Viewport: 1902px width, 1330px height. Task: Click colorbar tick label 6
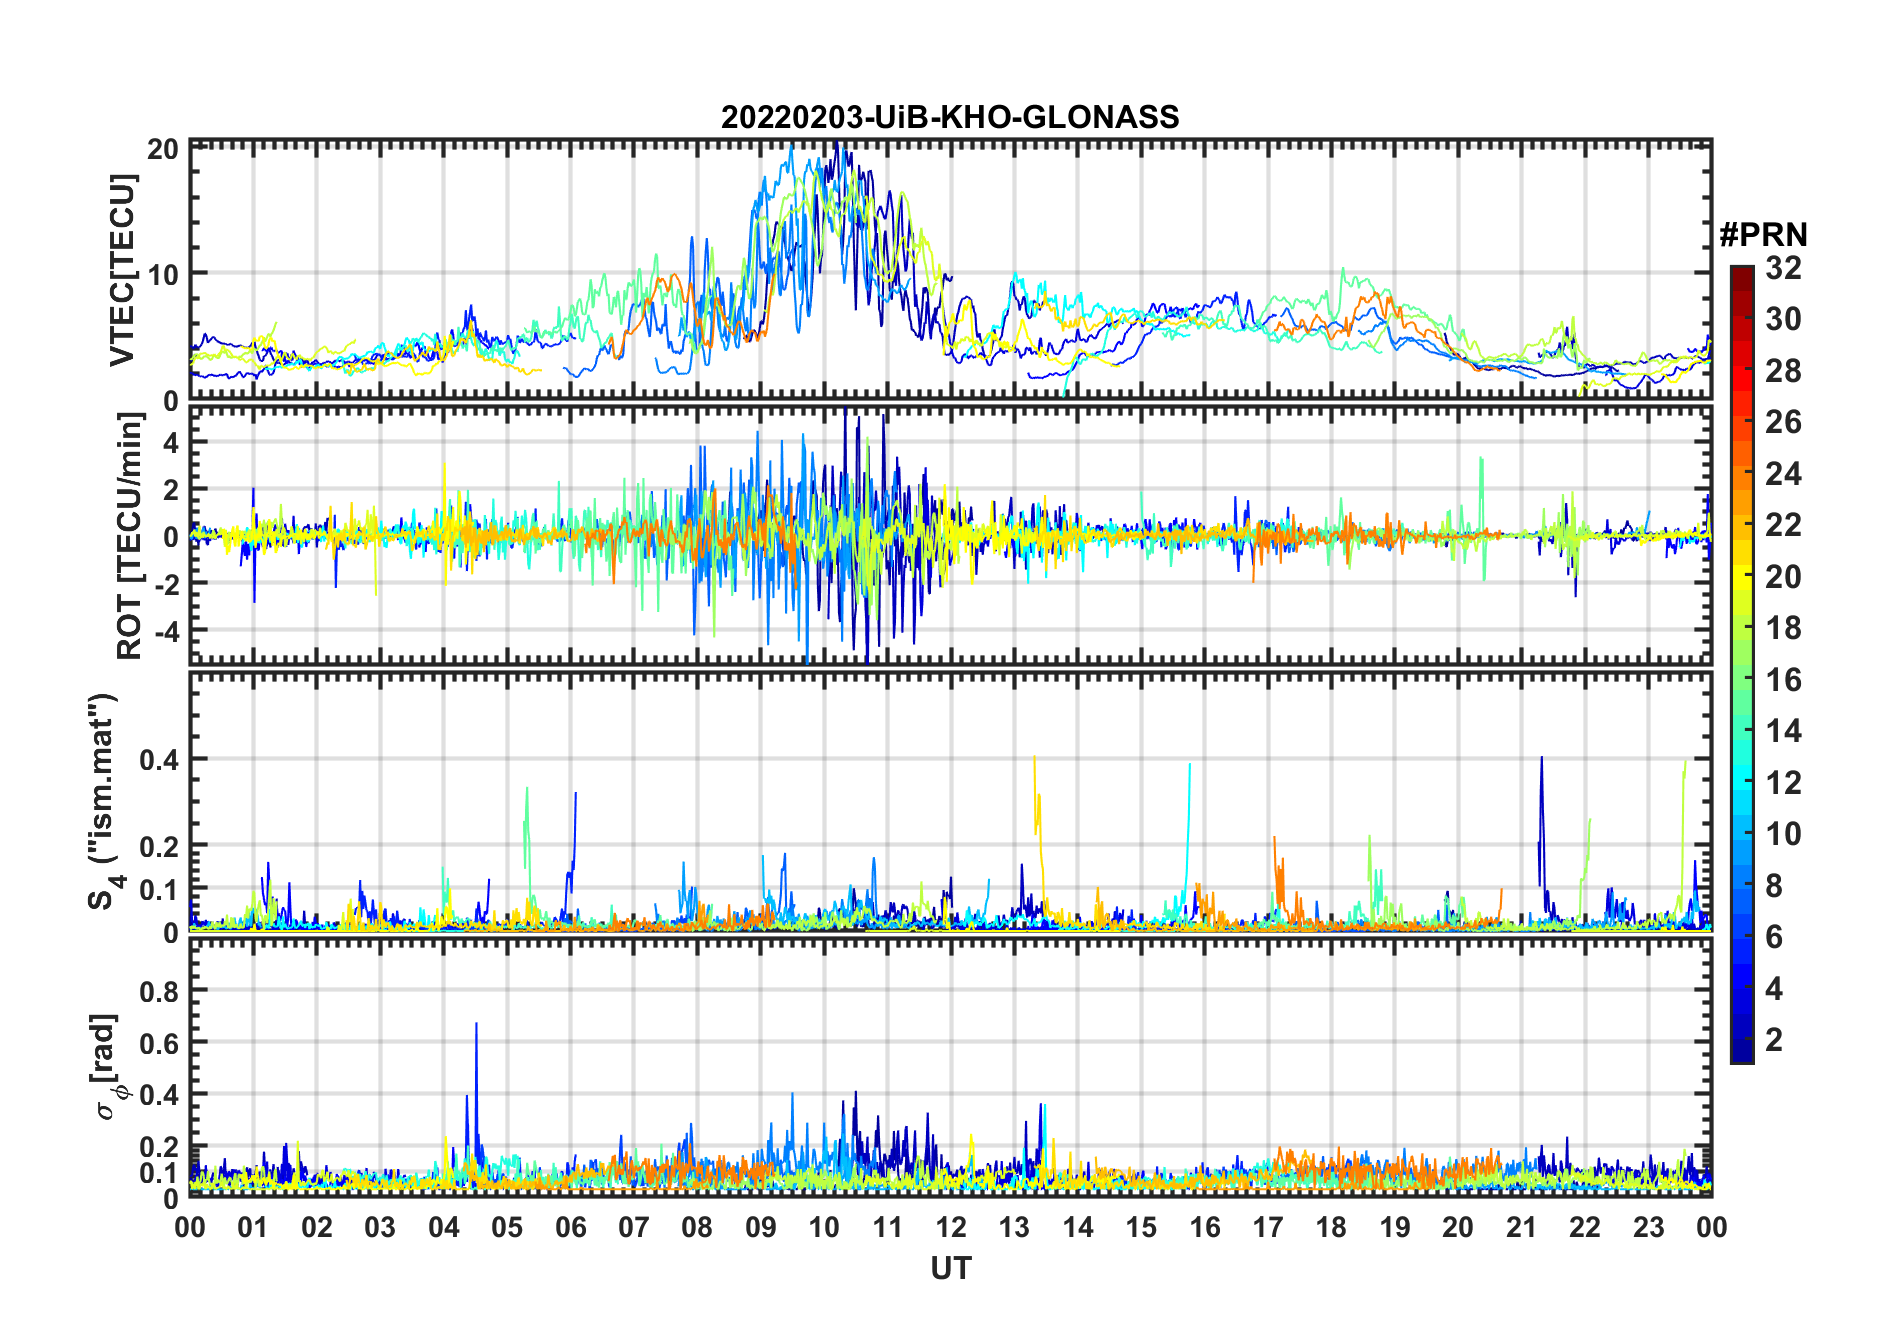(x=1774, y=937)
